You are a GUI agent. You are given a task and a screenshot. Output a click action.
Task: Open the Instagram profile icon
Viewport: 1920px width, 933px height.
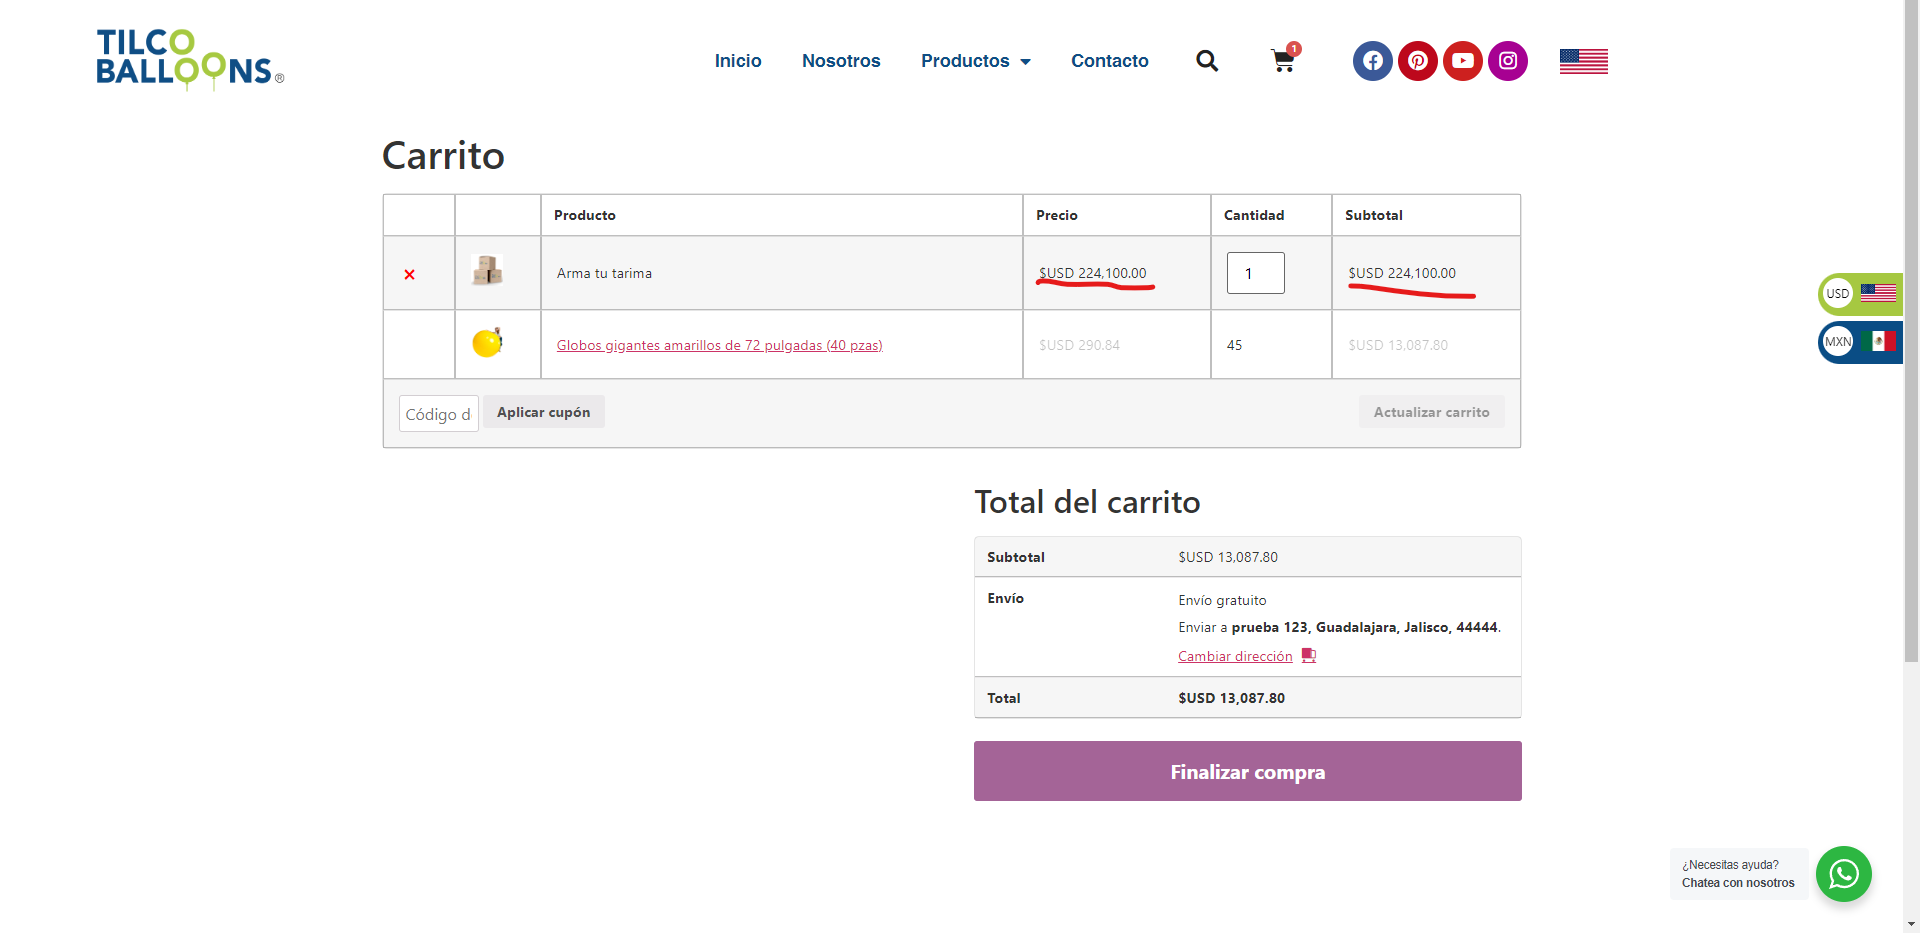(x=1507, y=61)
